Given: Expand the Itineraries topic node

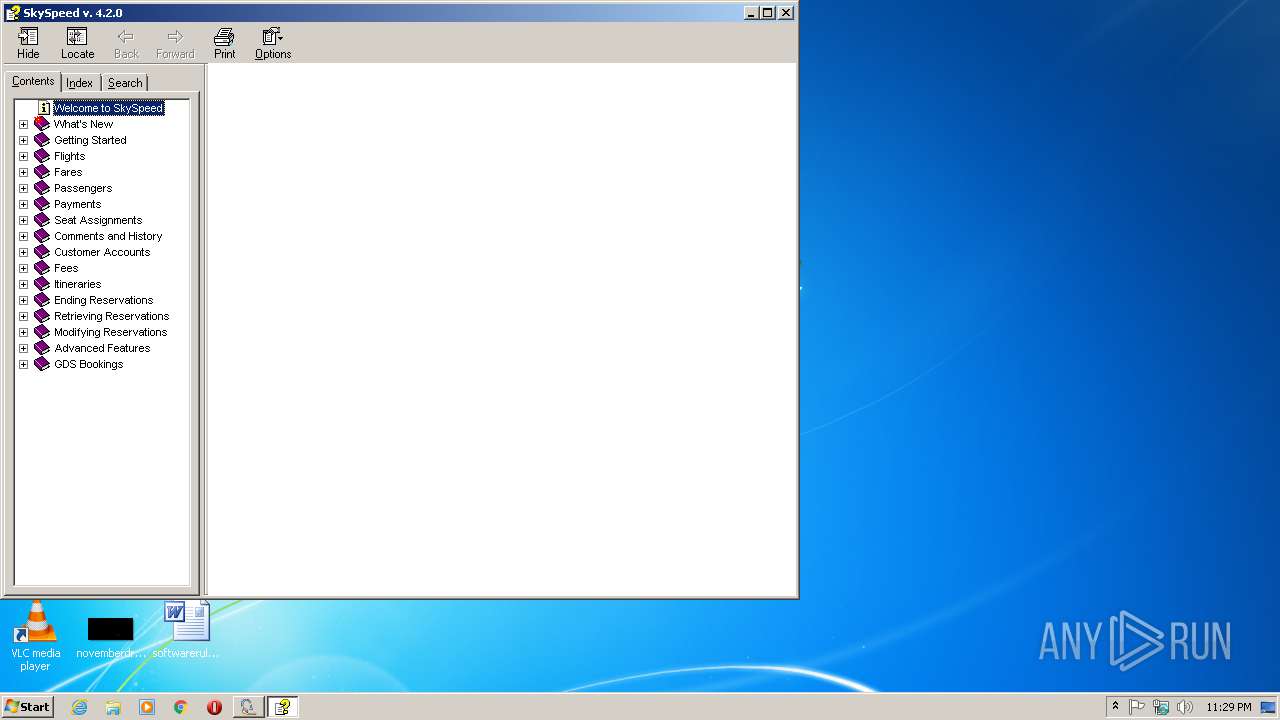Looking at the screenshot, I should [x=23, y=284].
